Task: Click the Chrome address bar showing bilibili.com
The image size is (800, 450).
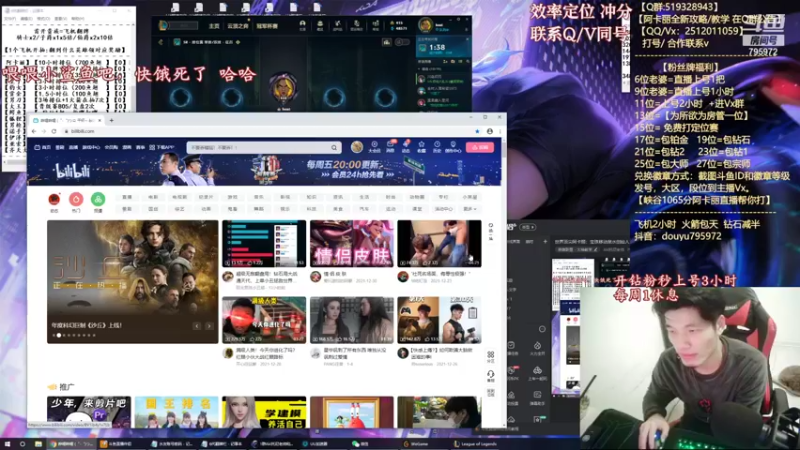Action: (268, 131)
